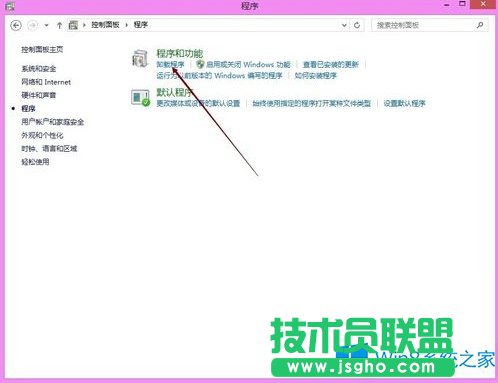Image resolution: width=498 pixels, height=383 pixels.
Task: Open the 程序和功能 heading
Action: (x=180, y=53)
